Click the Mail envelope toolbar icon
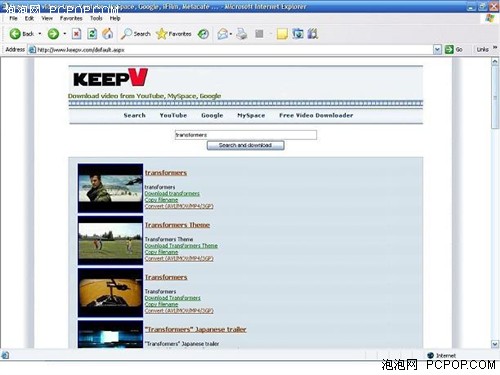 point(222,34)
